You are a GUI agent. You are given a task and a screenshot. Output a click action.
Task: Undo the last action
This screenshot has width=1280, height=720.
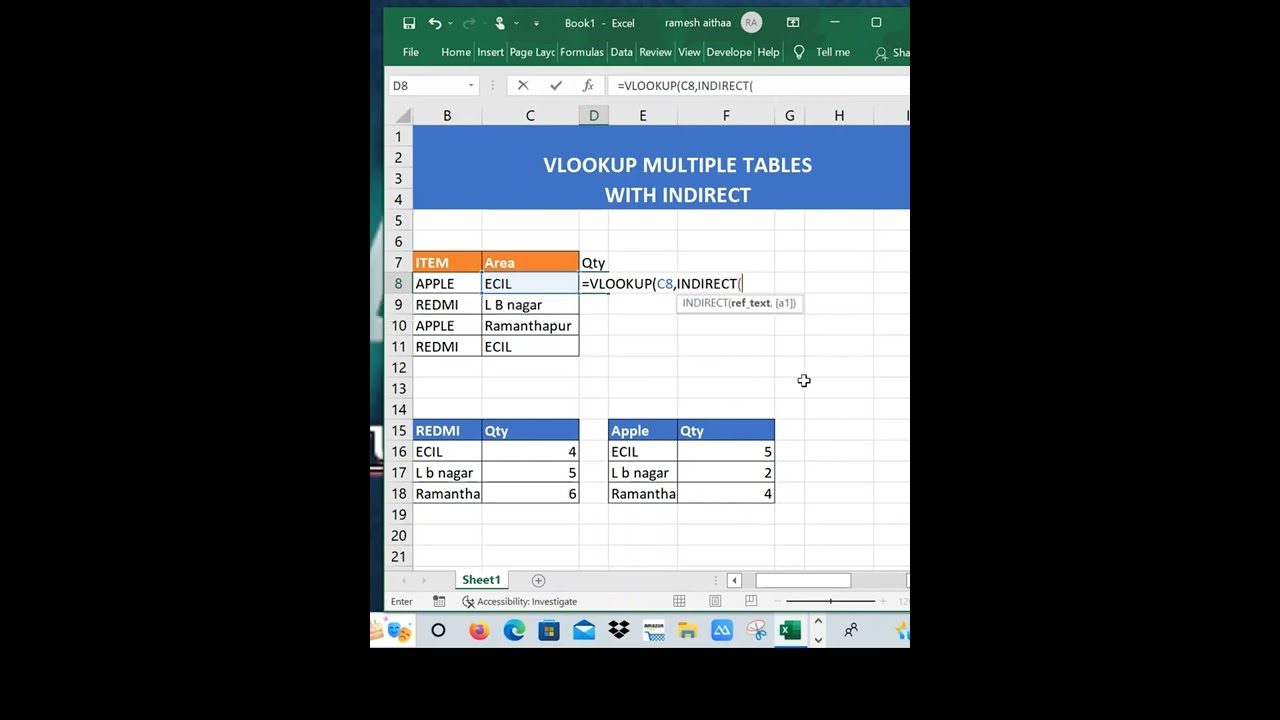tap(435, 23)
